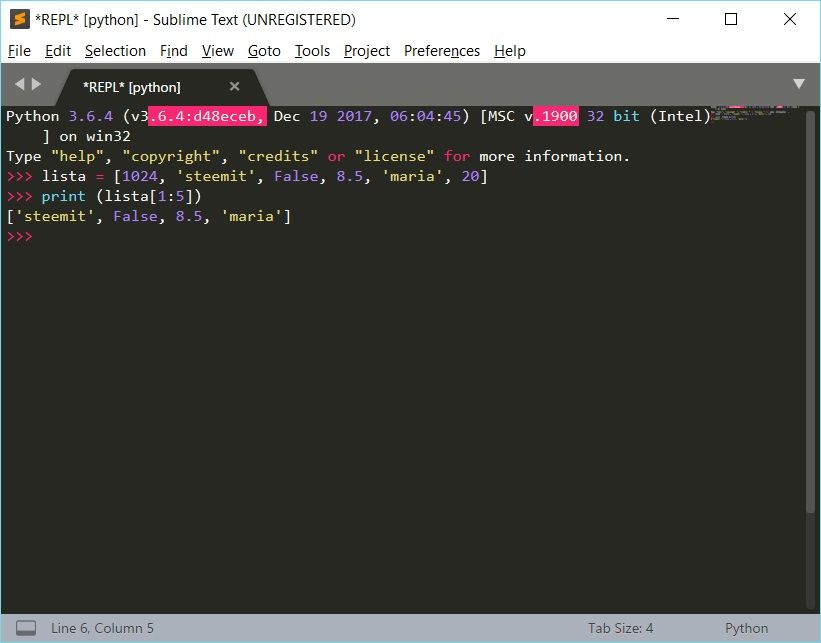Click the vertical scrollbar of the editor
The width and height of the screenshot is (821, 643).
pos(810,311)
